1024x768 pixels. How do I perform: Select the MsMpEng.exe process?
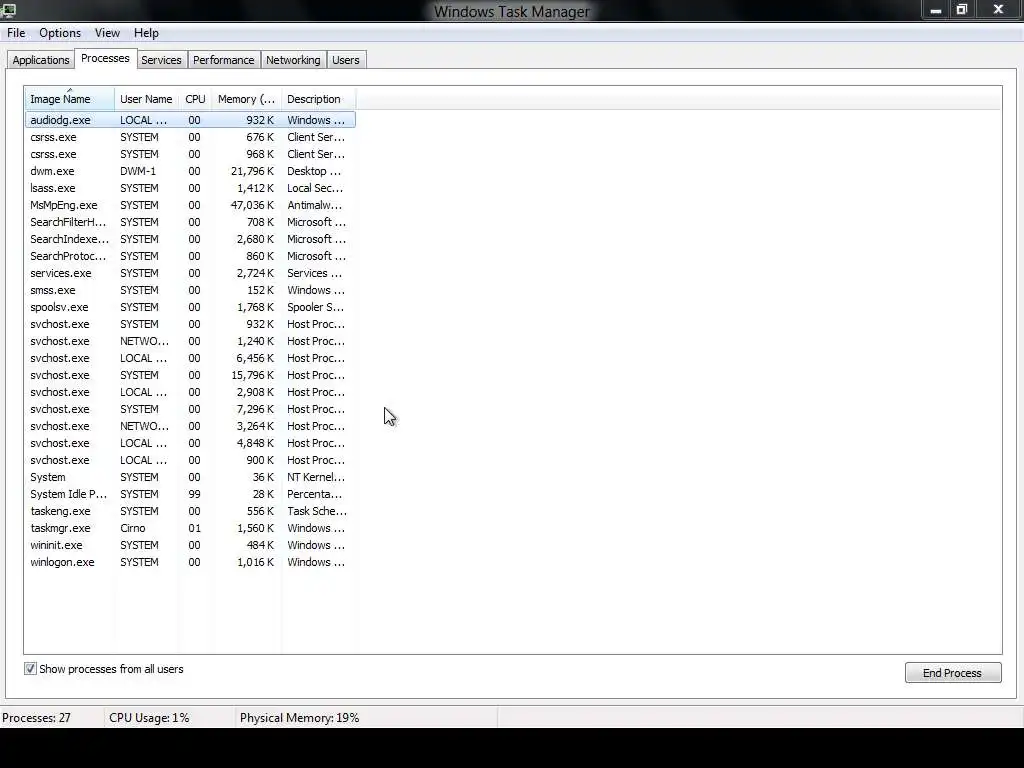pyautogui.click(x=190, y=205)
